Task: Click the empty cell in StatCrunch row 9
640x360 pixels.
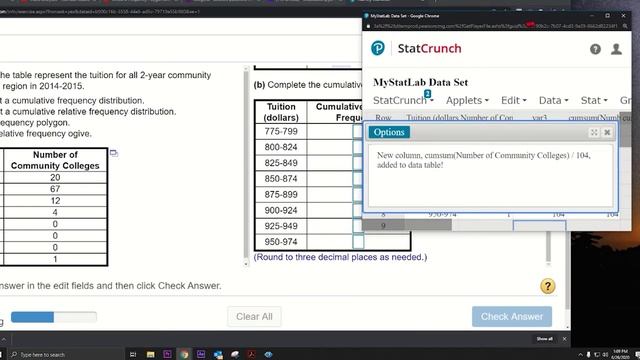Action: (539, 226)
